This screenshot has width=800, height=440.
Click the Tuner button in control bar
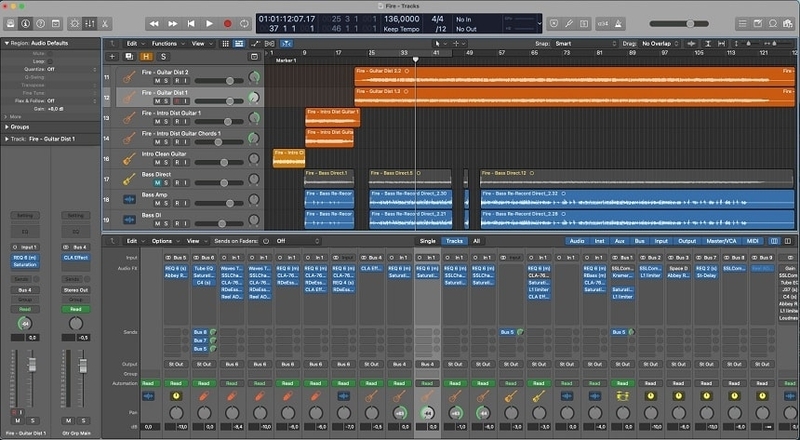click(x=569, y=23)
